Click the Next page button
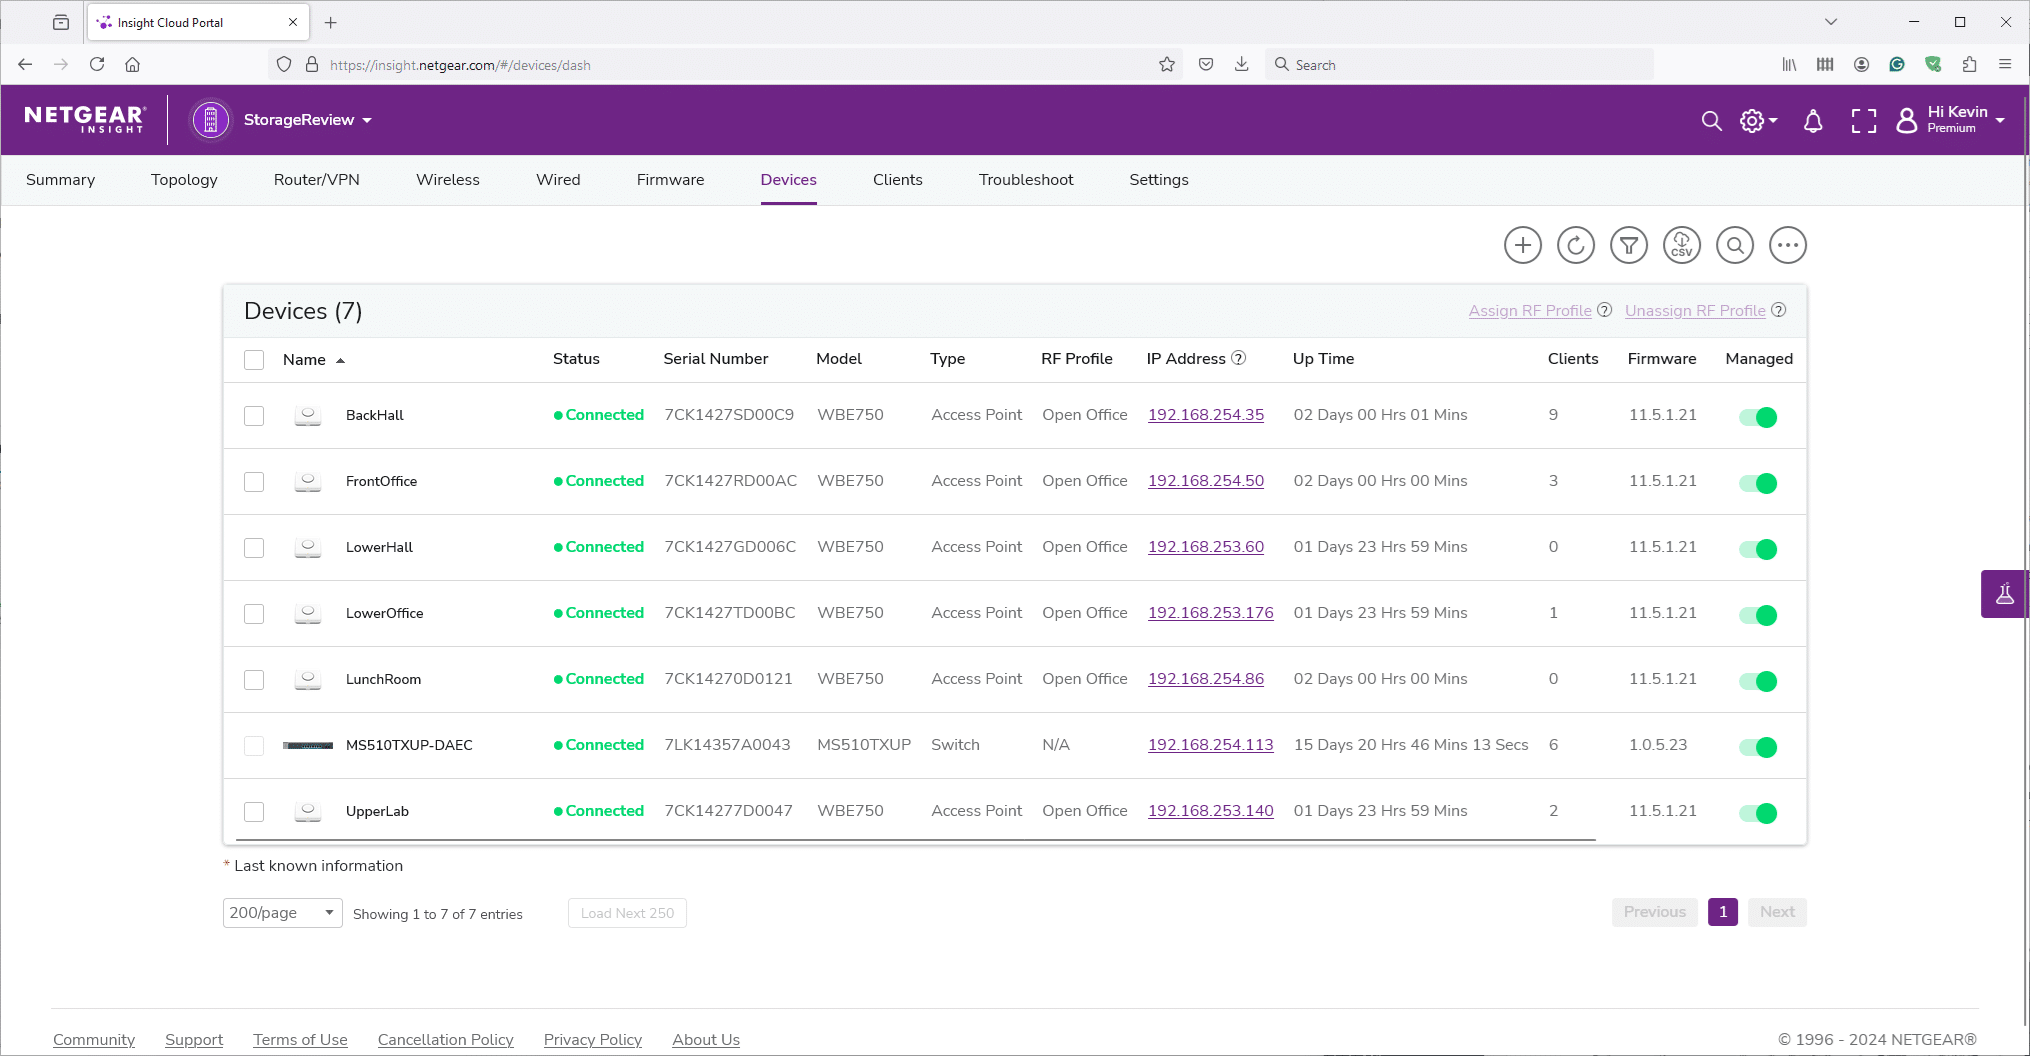The height and width of the screenshot is (1056, 2030). [1776, 912]
